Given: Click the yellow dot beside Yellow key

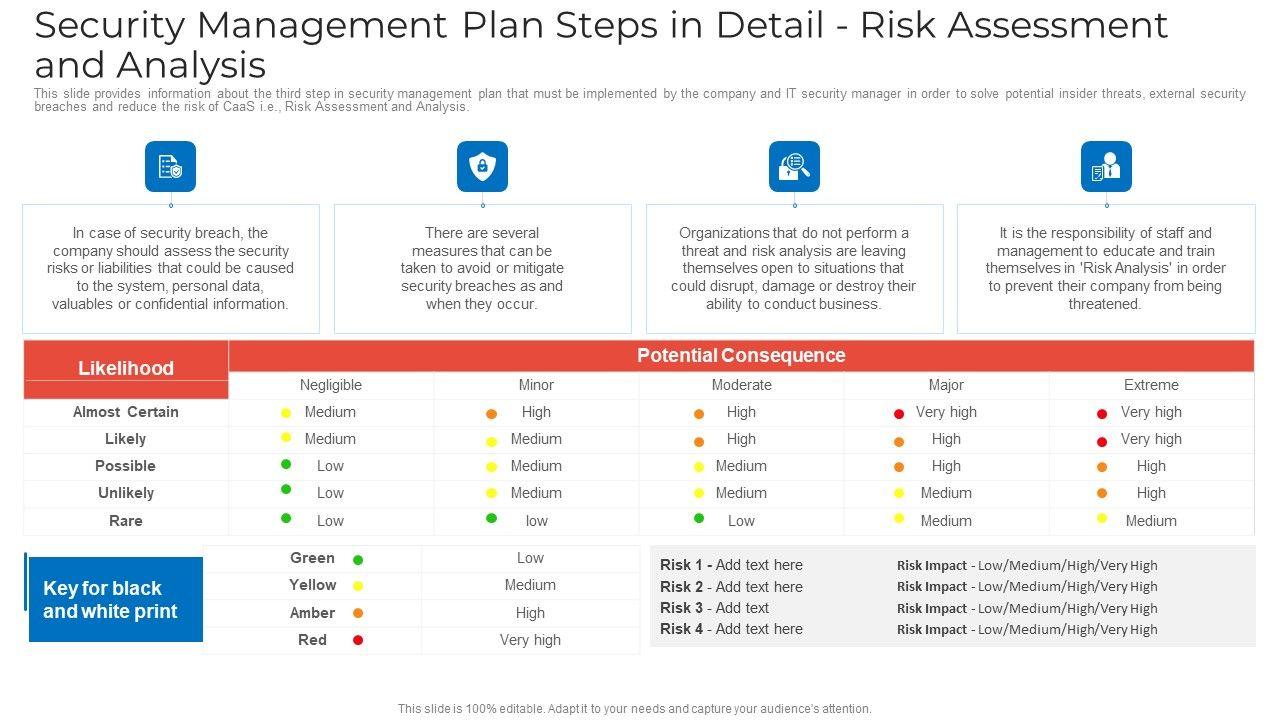Looking at the screenshot, I should pos(358,587).
